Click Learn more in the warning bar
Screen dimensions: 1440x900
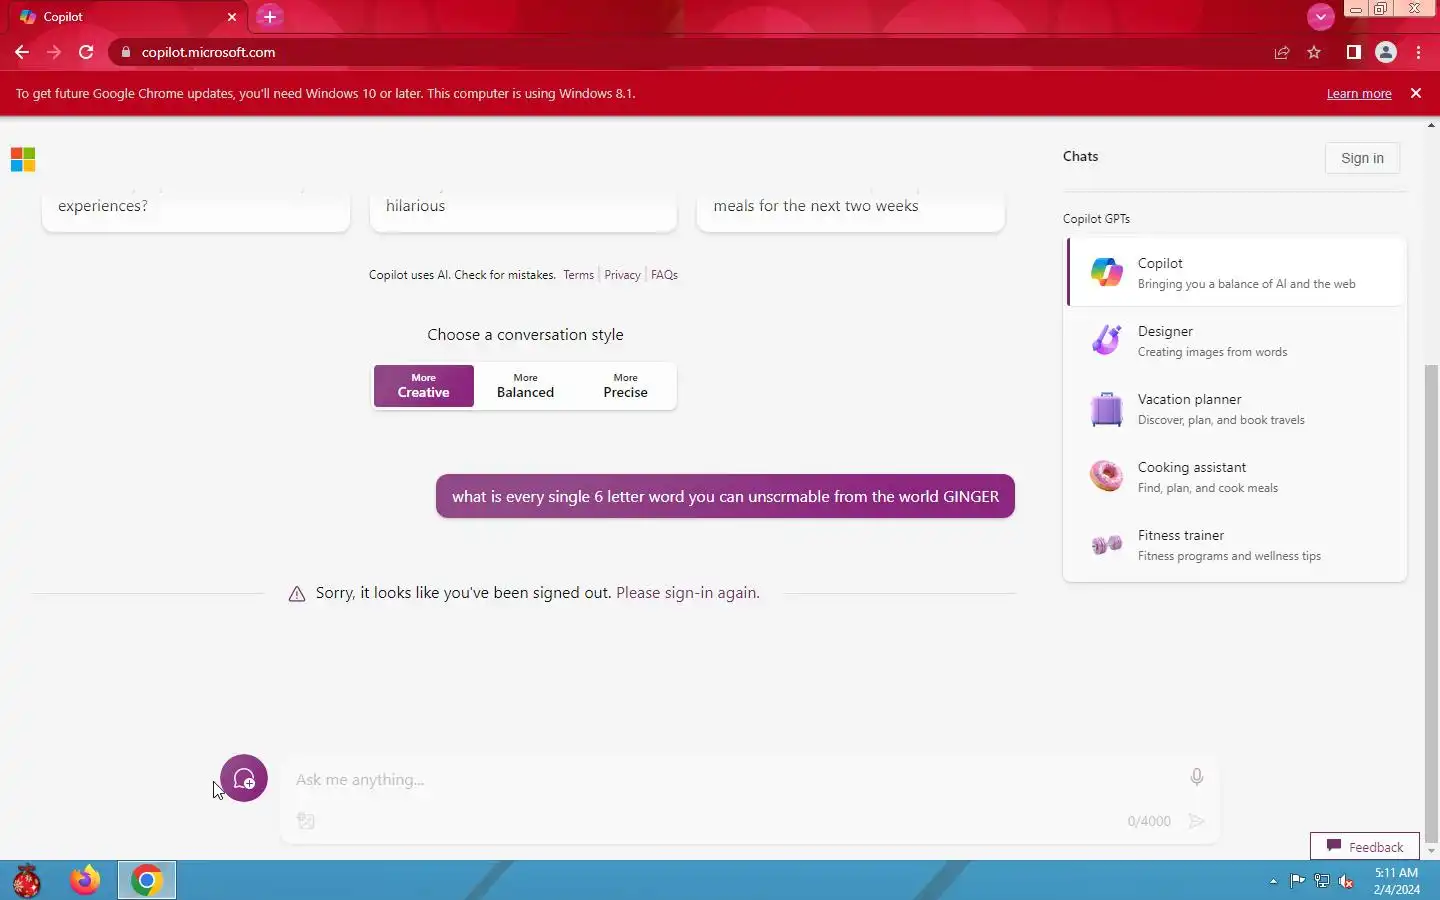tap(1359, 93)
